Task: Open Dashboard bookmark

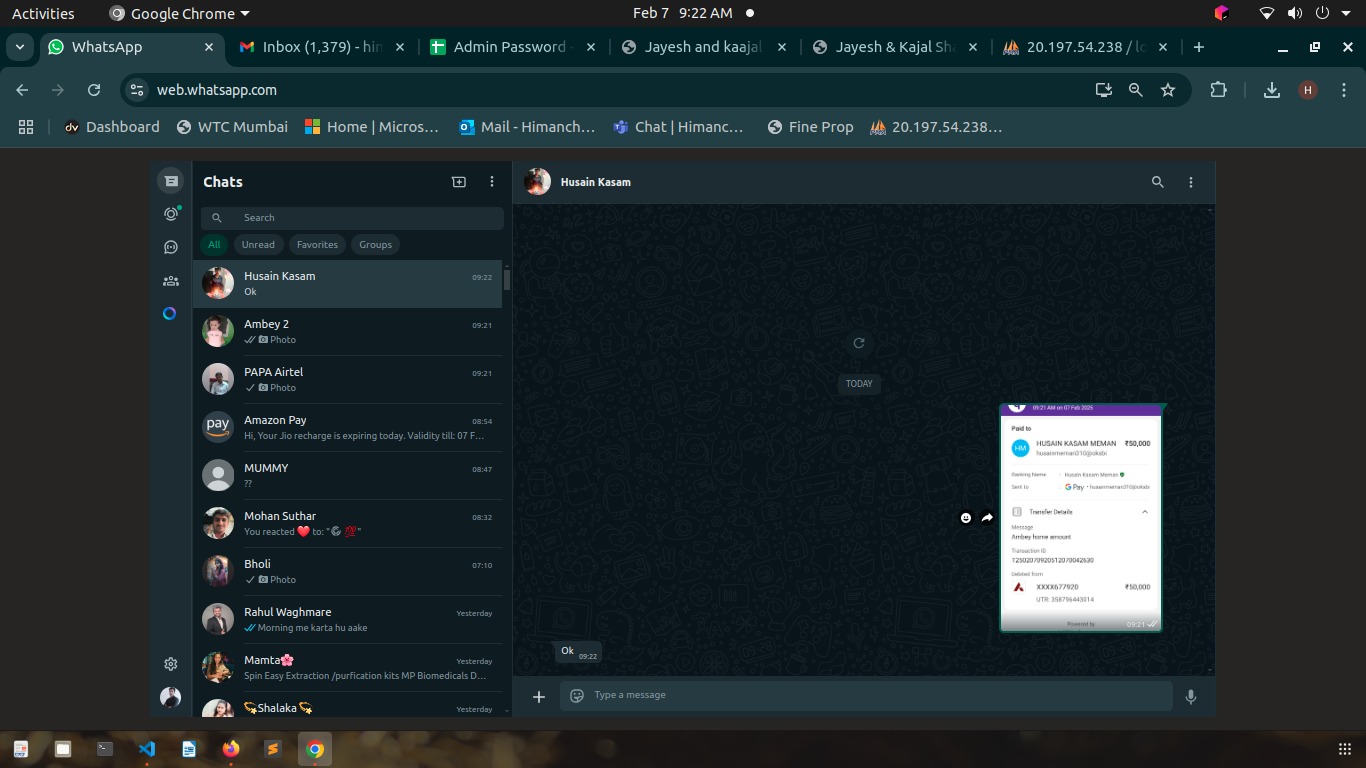Action: click(112, 127)
